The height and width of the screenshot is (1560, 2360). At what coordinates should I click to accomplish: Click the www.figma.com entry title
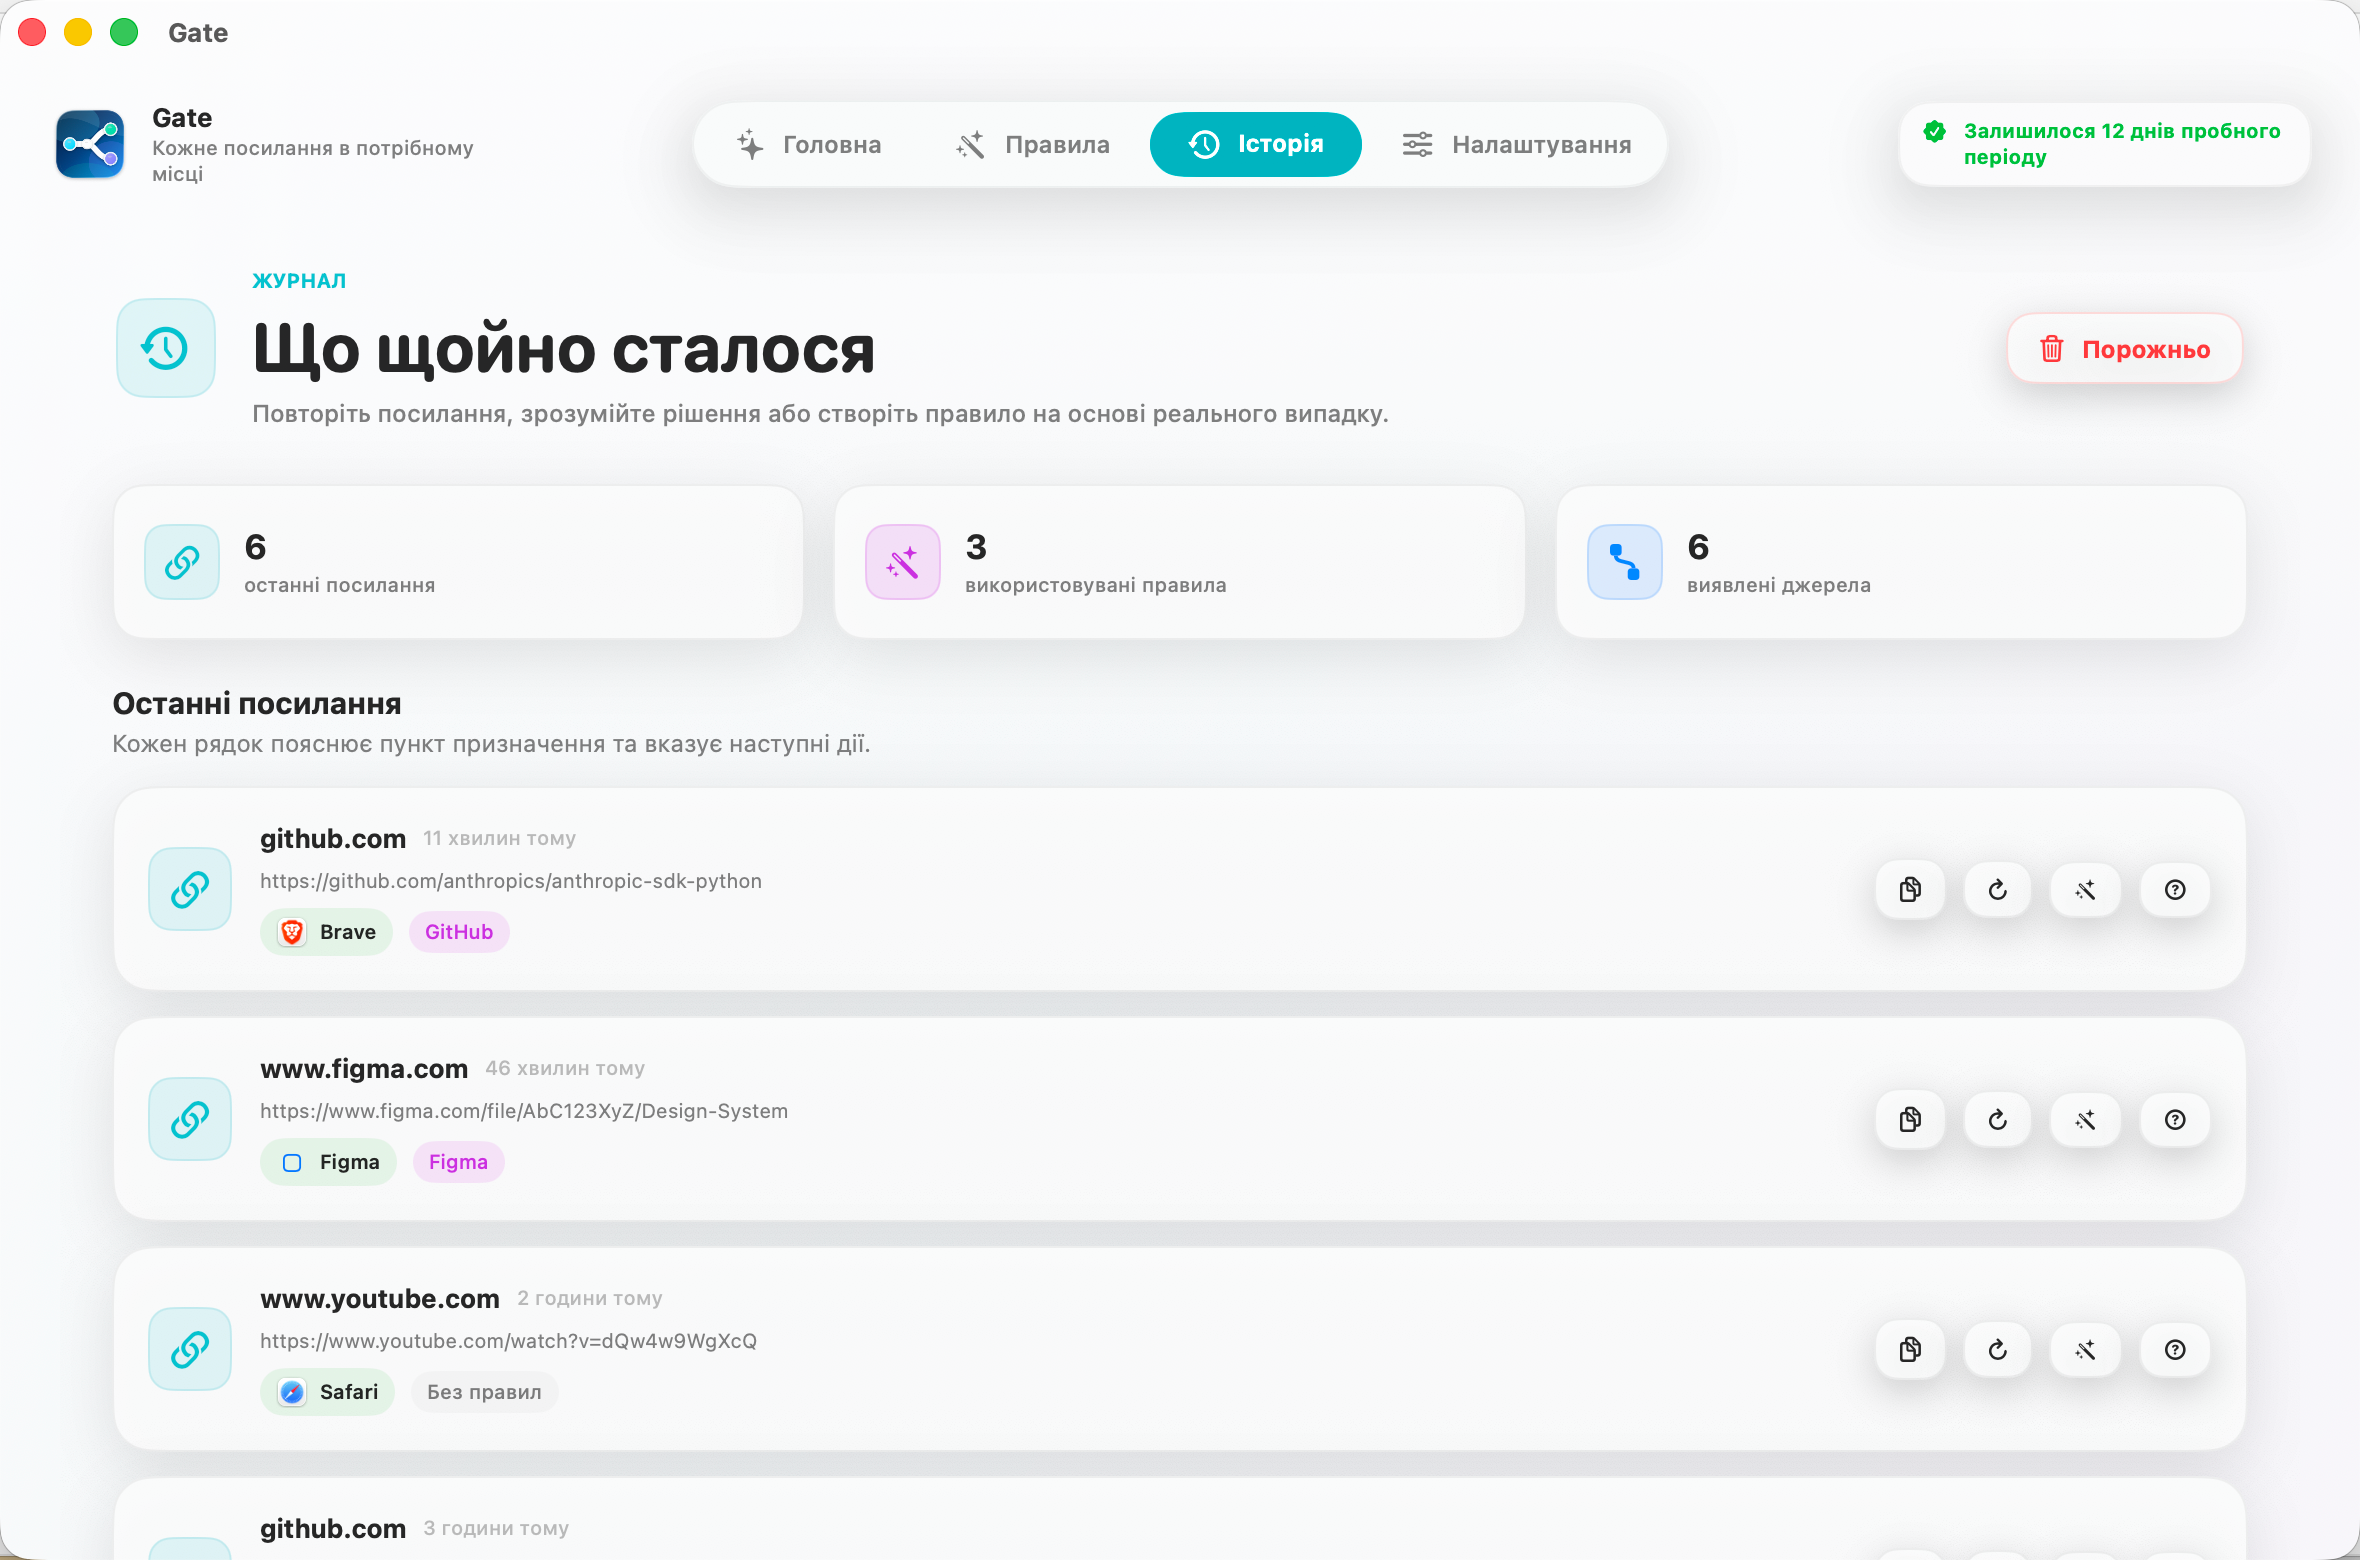(364, 1069)
